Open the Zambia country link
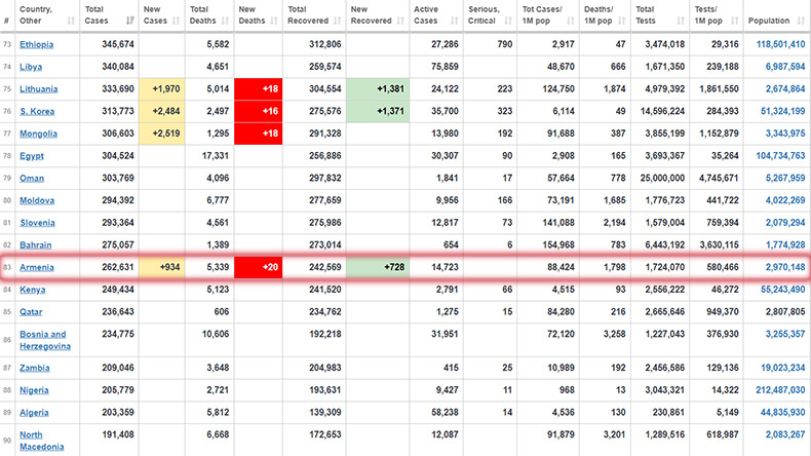811x456 pixels. pos(35,368)
